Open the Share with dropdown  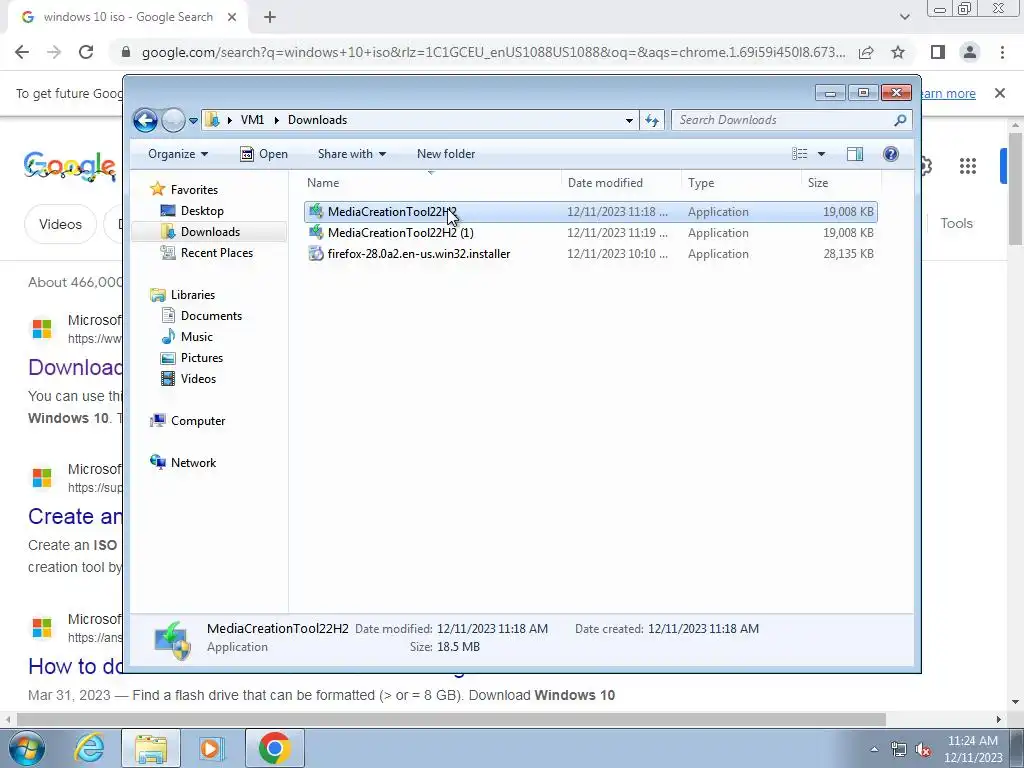click(x=351, y=154)
